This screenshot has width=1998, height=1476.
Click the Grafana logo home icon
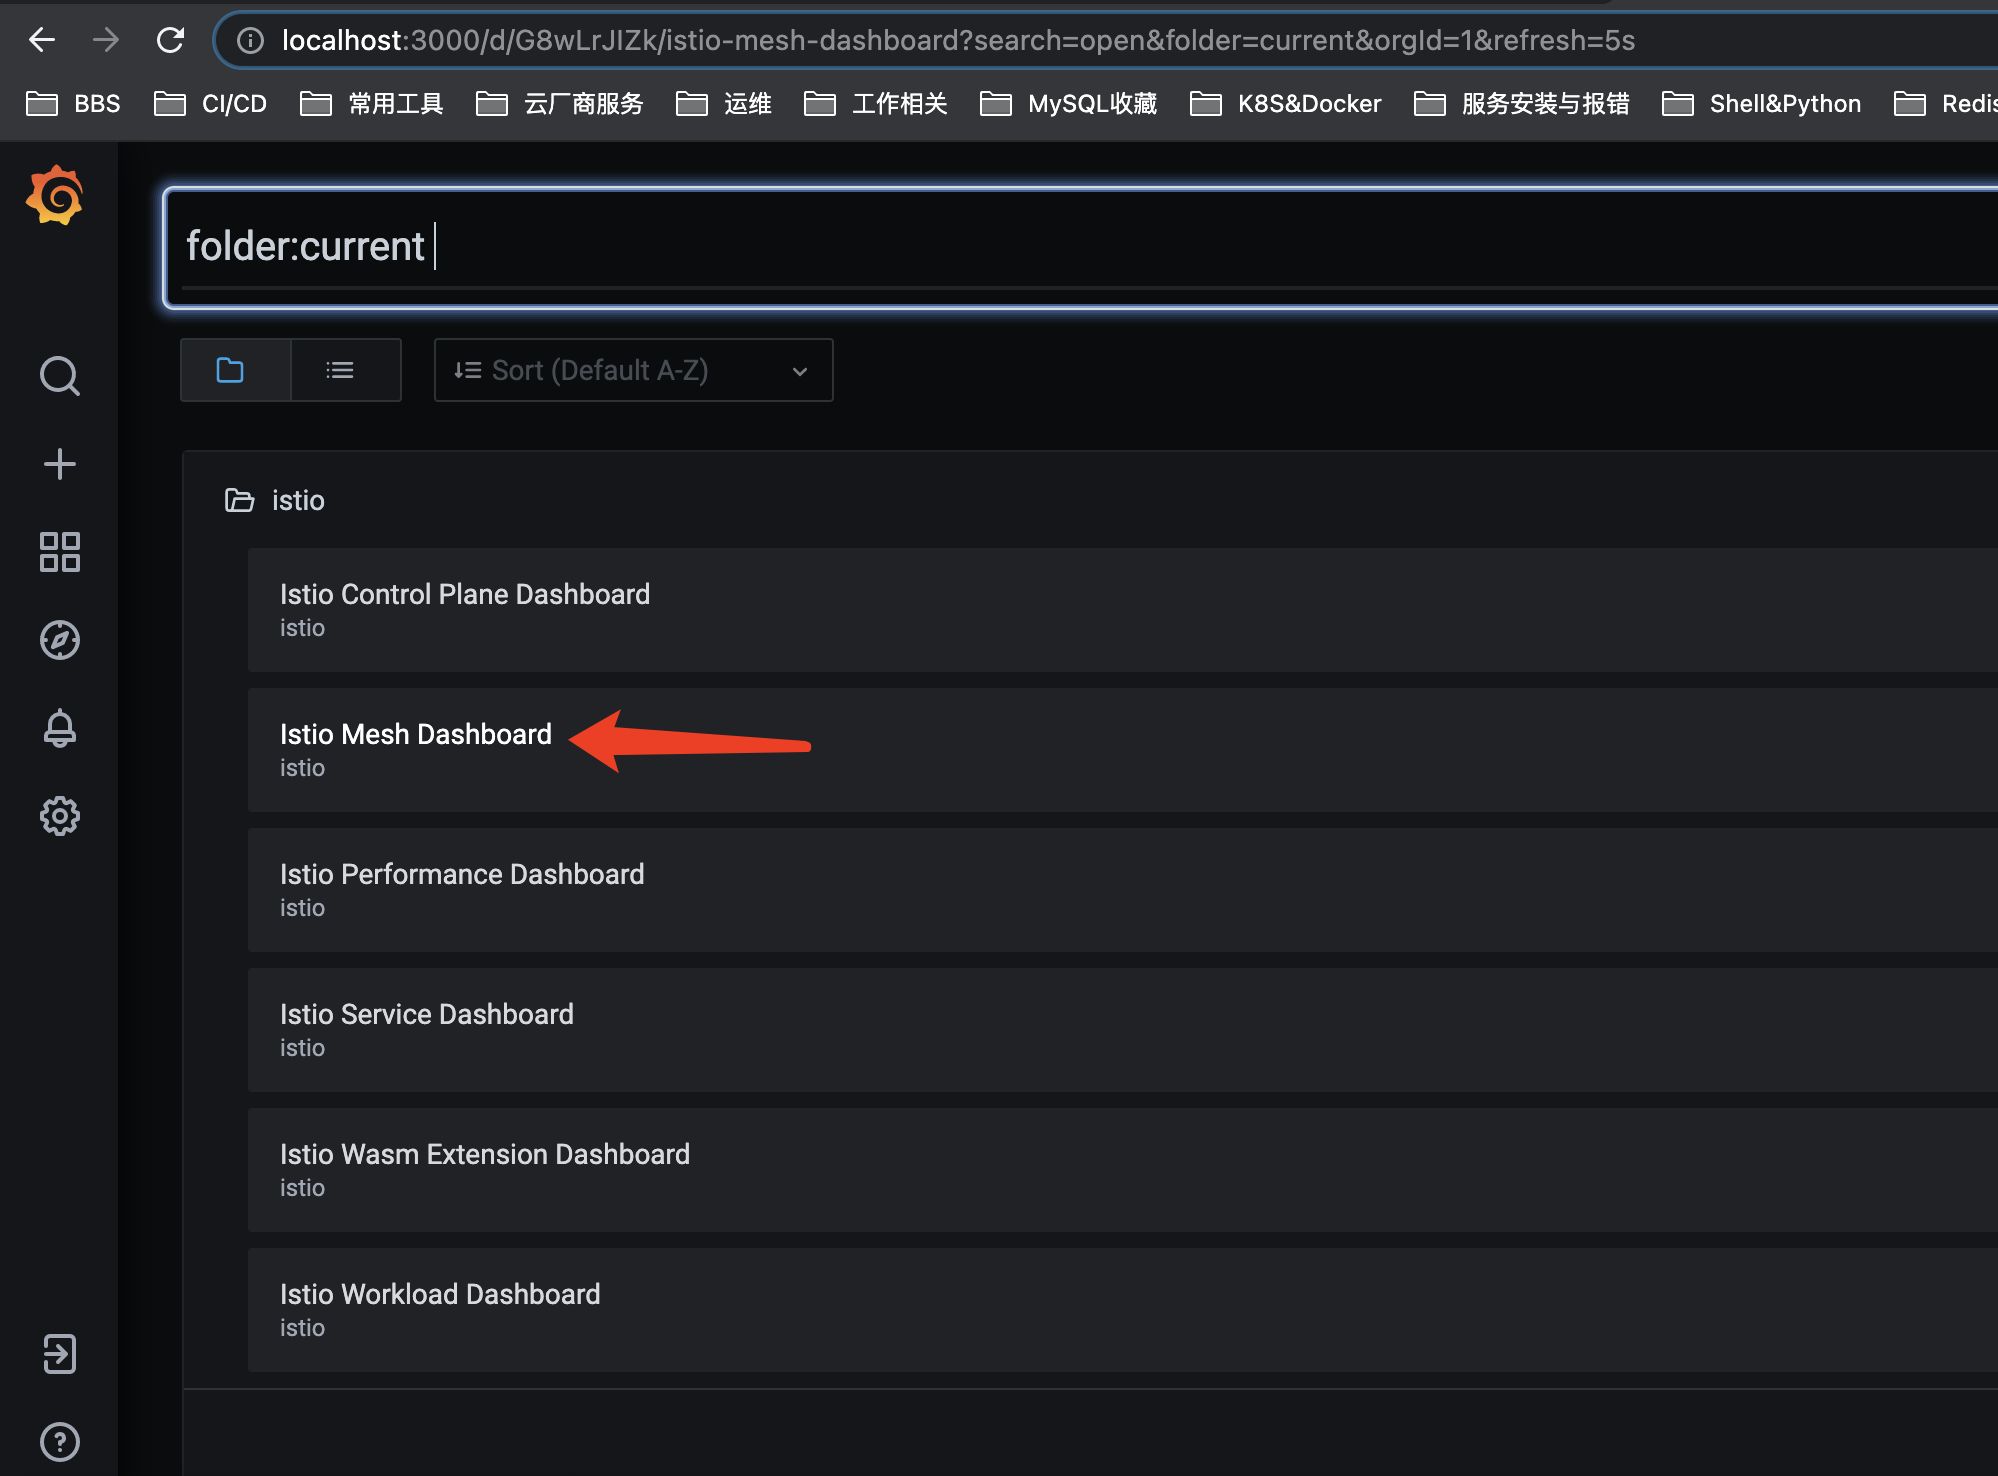(x=56, y=196)
